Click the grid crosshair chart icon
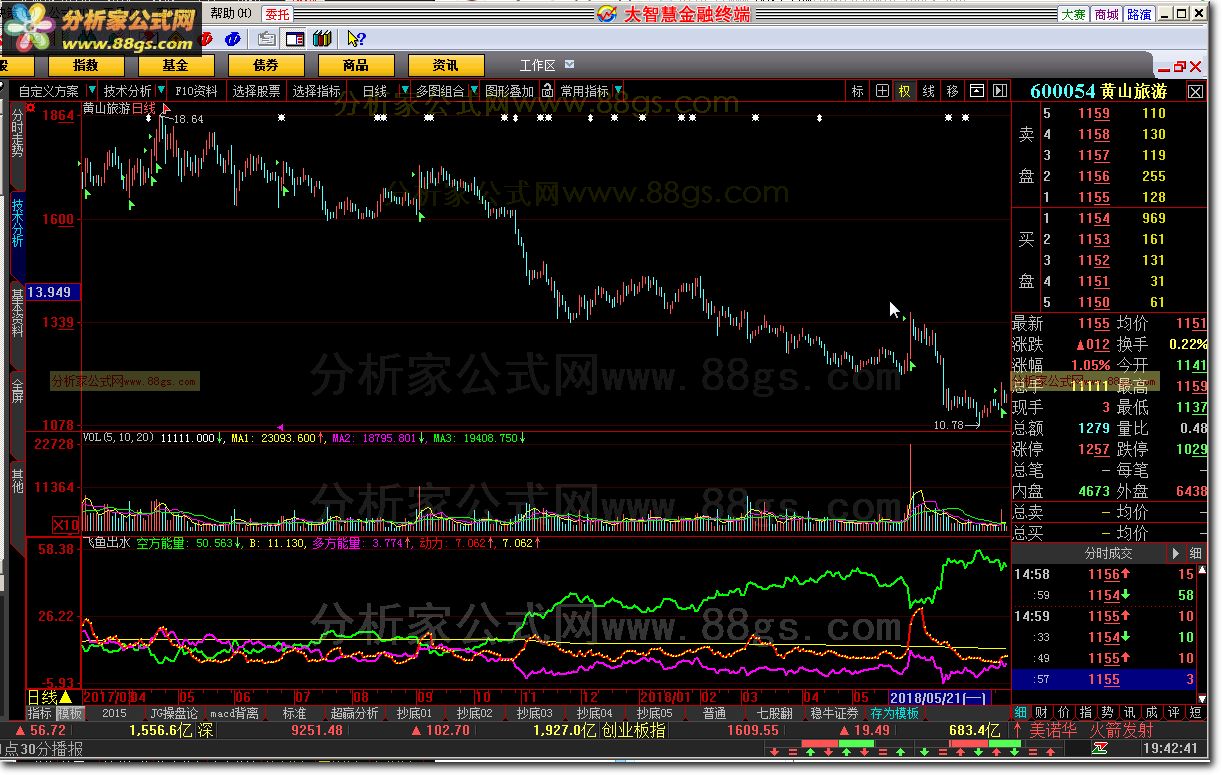Screen dimensions: 1223x775 pyautogui.click(x=882, y=91)
